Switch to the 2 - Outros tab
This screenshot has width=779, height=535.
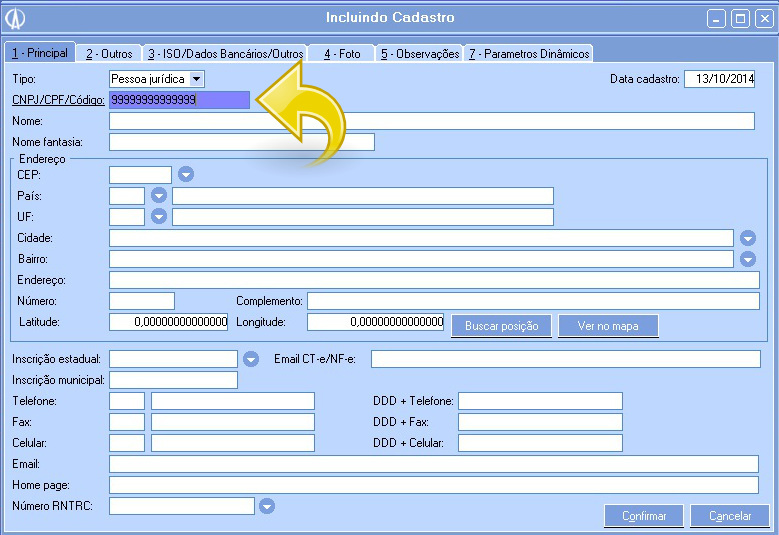point(109,53)
